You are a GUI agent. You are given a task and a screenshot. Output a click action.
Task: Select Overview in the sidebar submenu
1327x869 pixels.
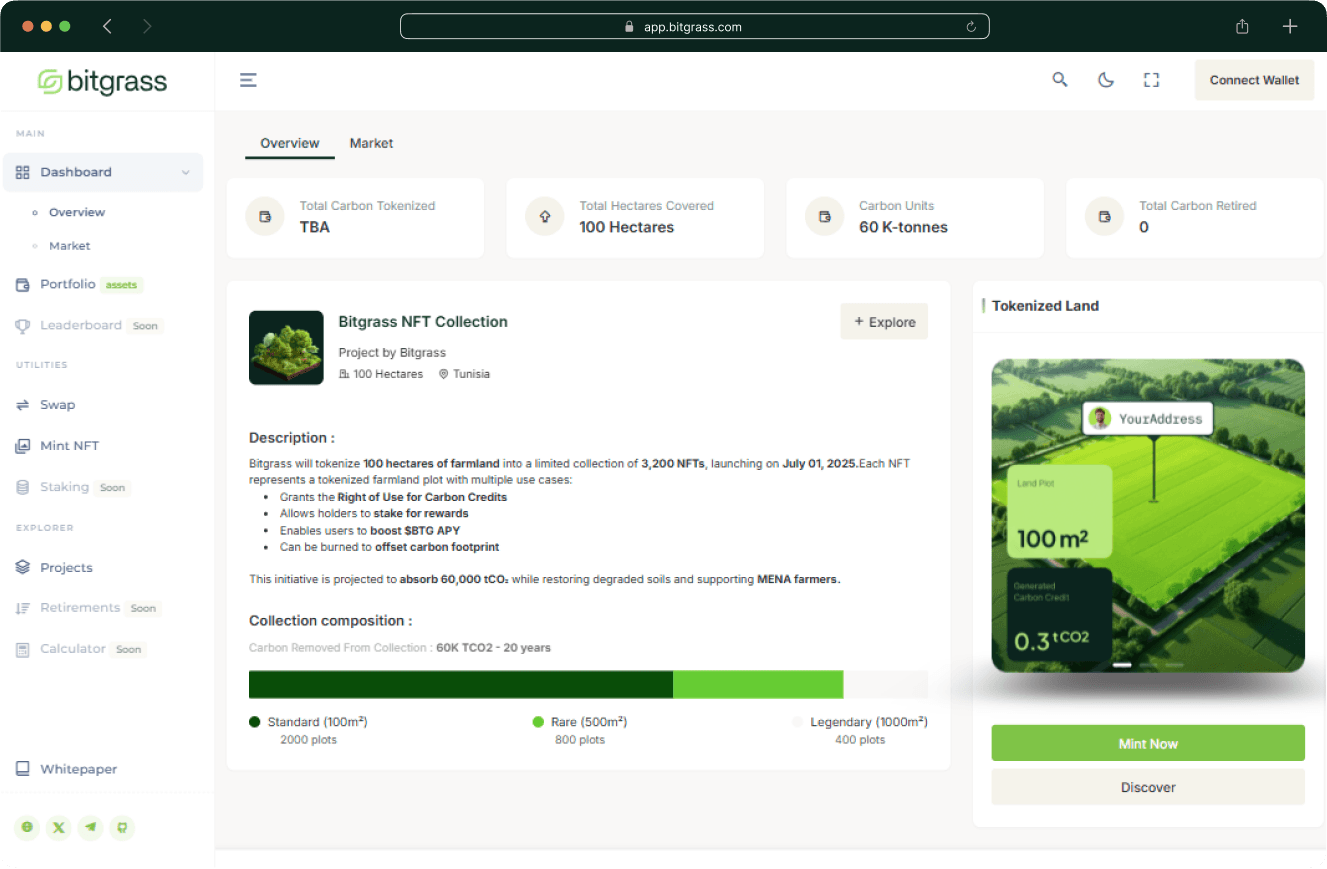pos(77,212)
